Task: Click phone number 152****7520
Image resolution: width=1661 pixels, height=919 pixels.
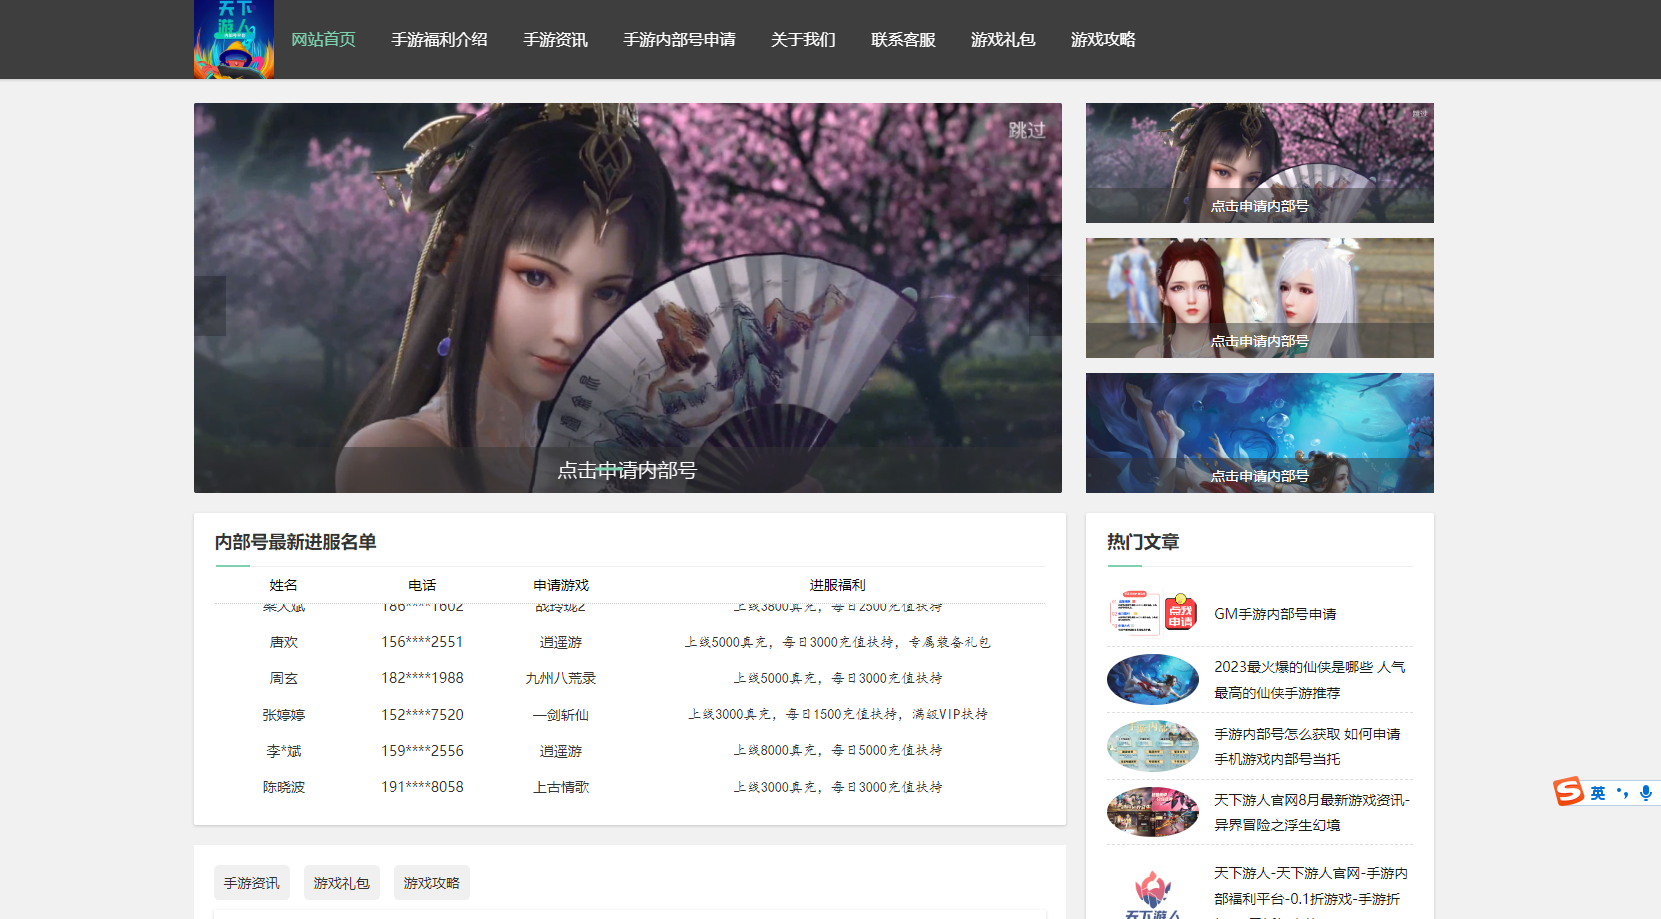Action: tap(422, 715)
